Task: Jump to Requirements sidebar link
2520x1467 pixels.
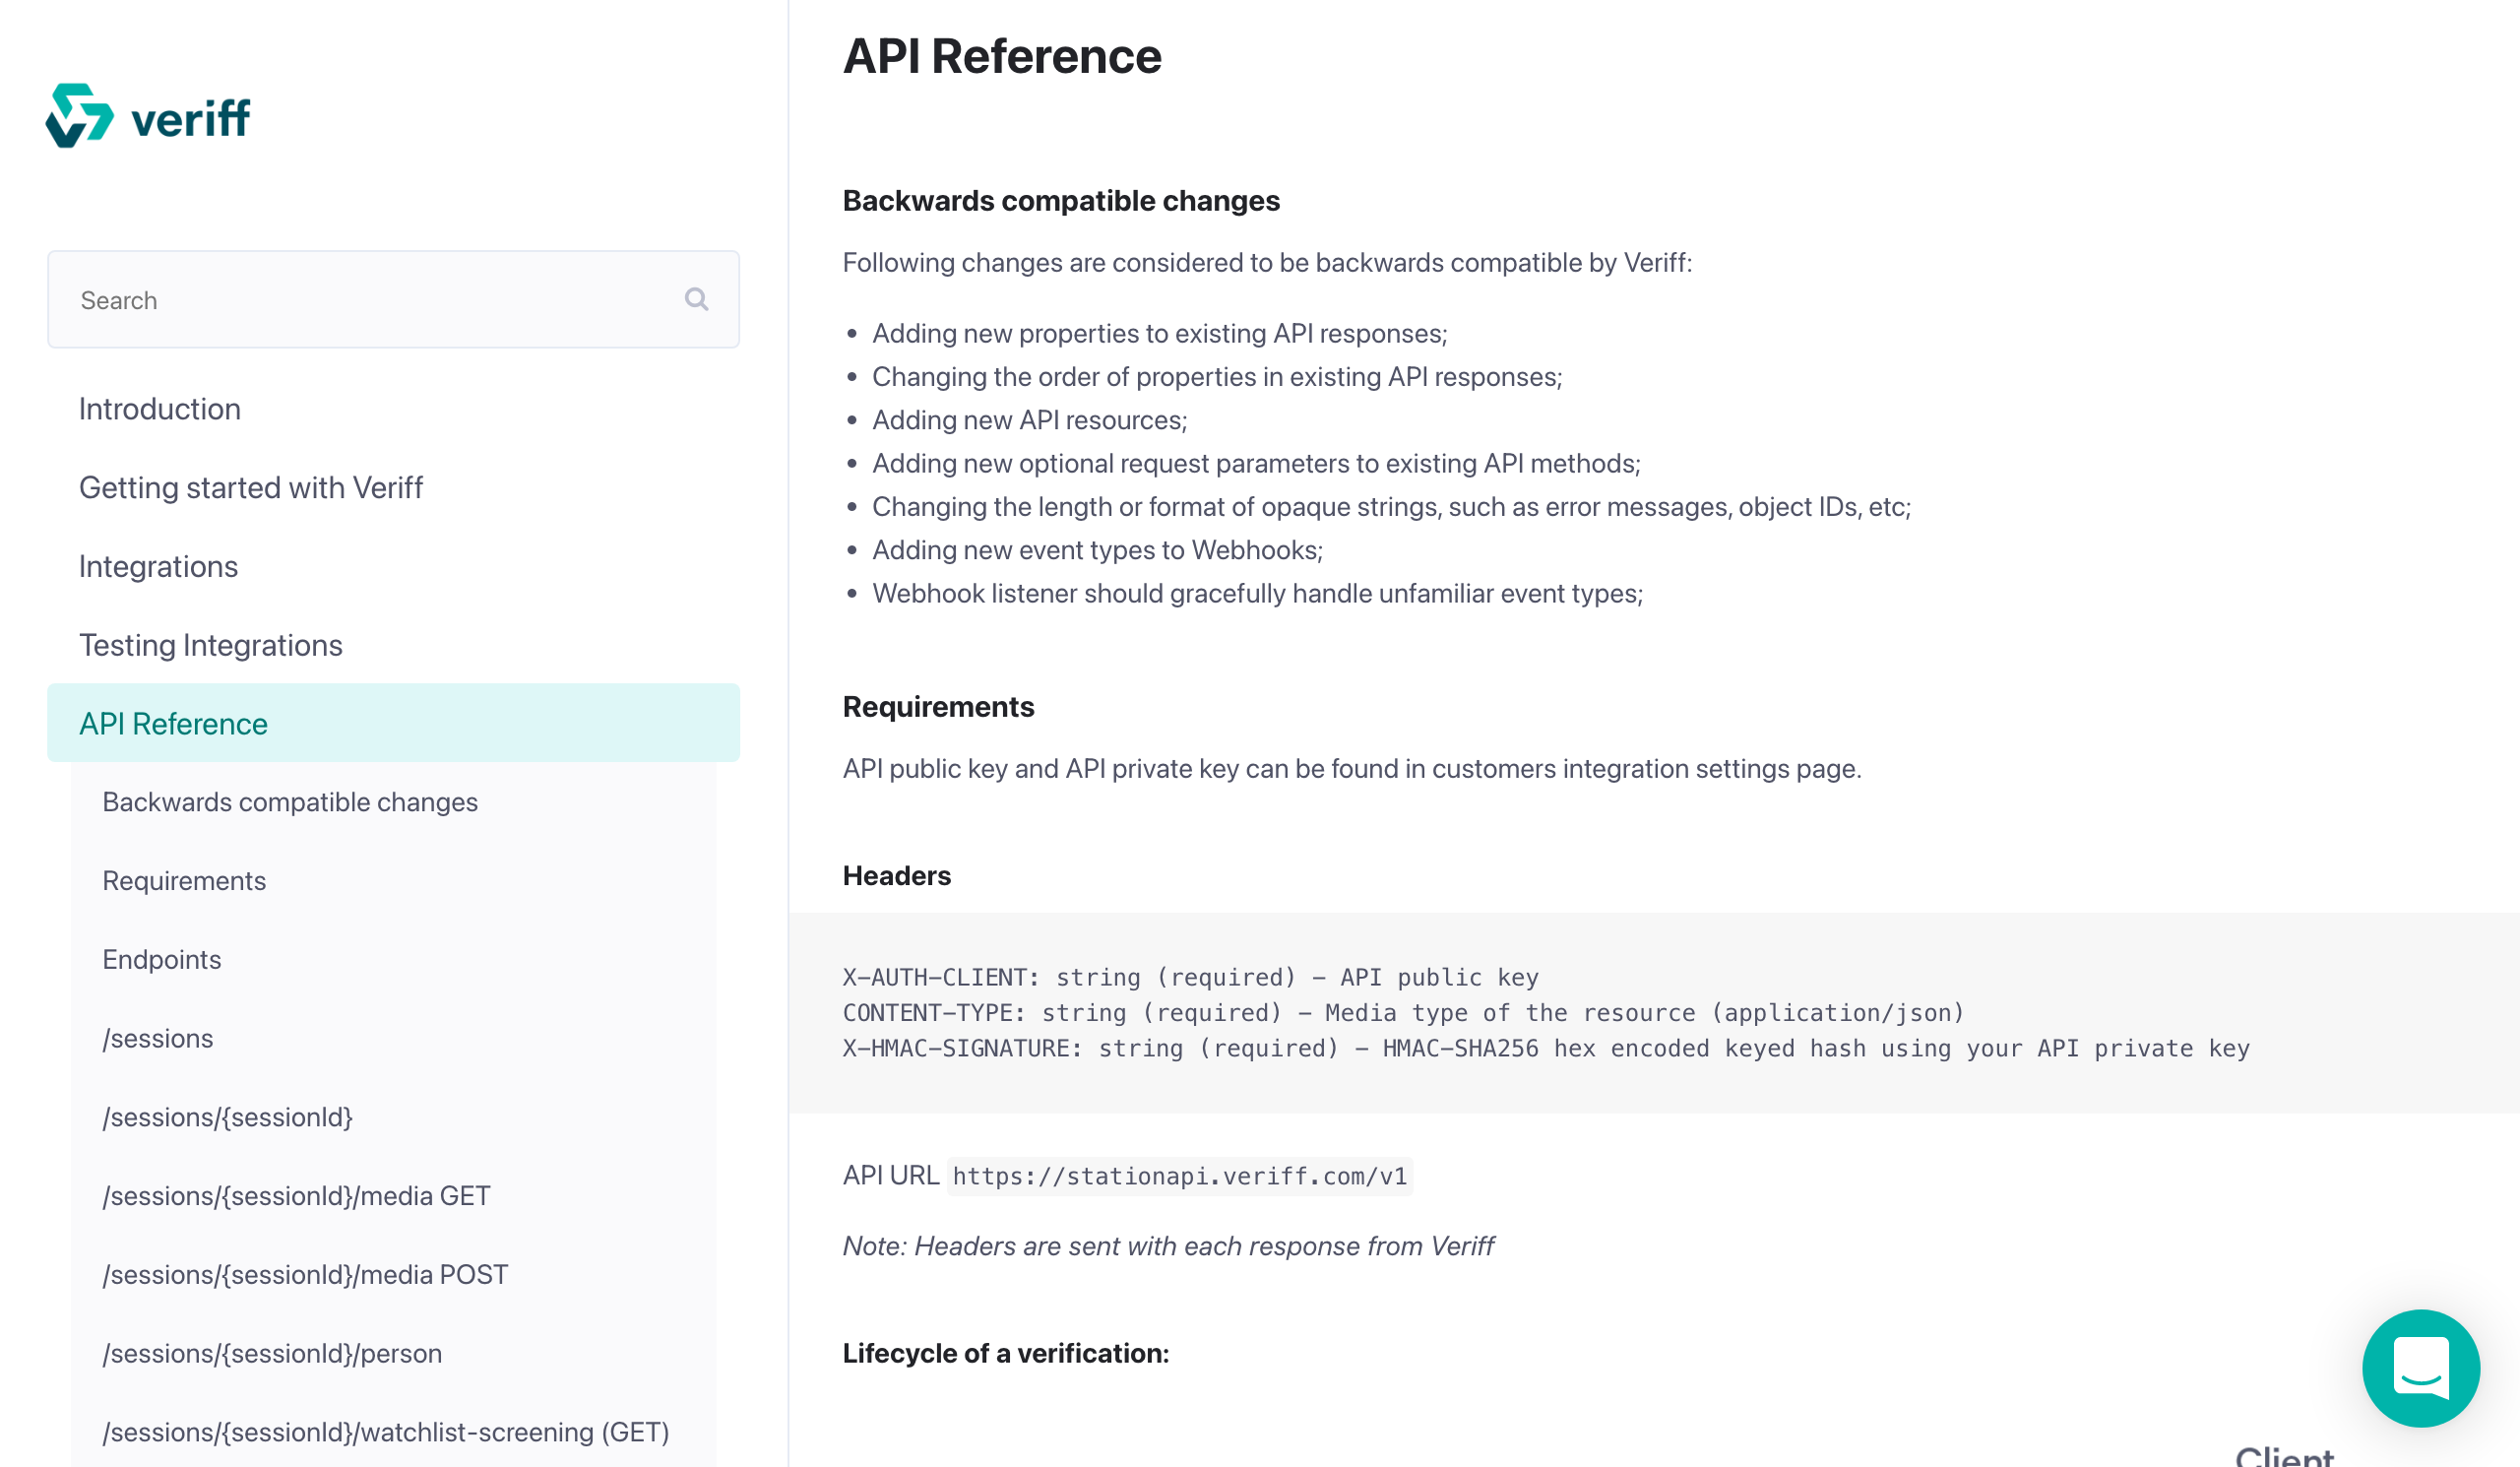Action: point(184,881)
